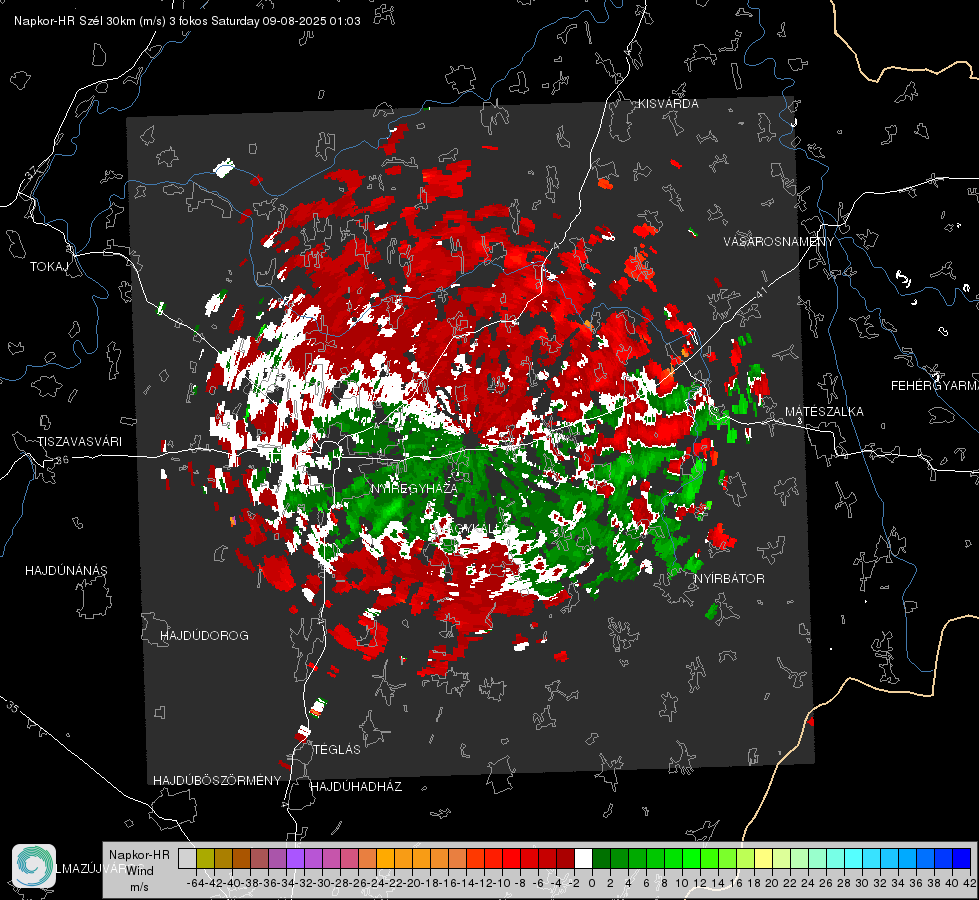The height and width of the screenshot is (900, 979).
Task: Pick the bright purple swatch above -34
Action: pos(295,858)
